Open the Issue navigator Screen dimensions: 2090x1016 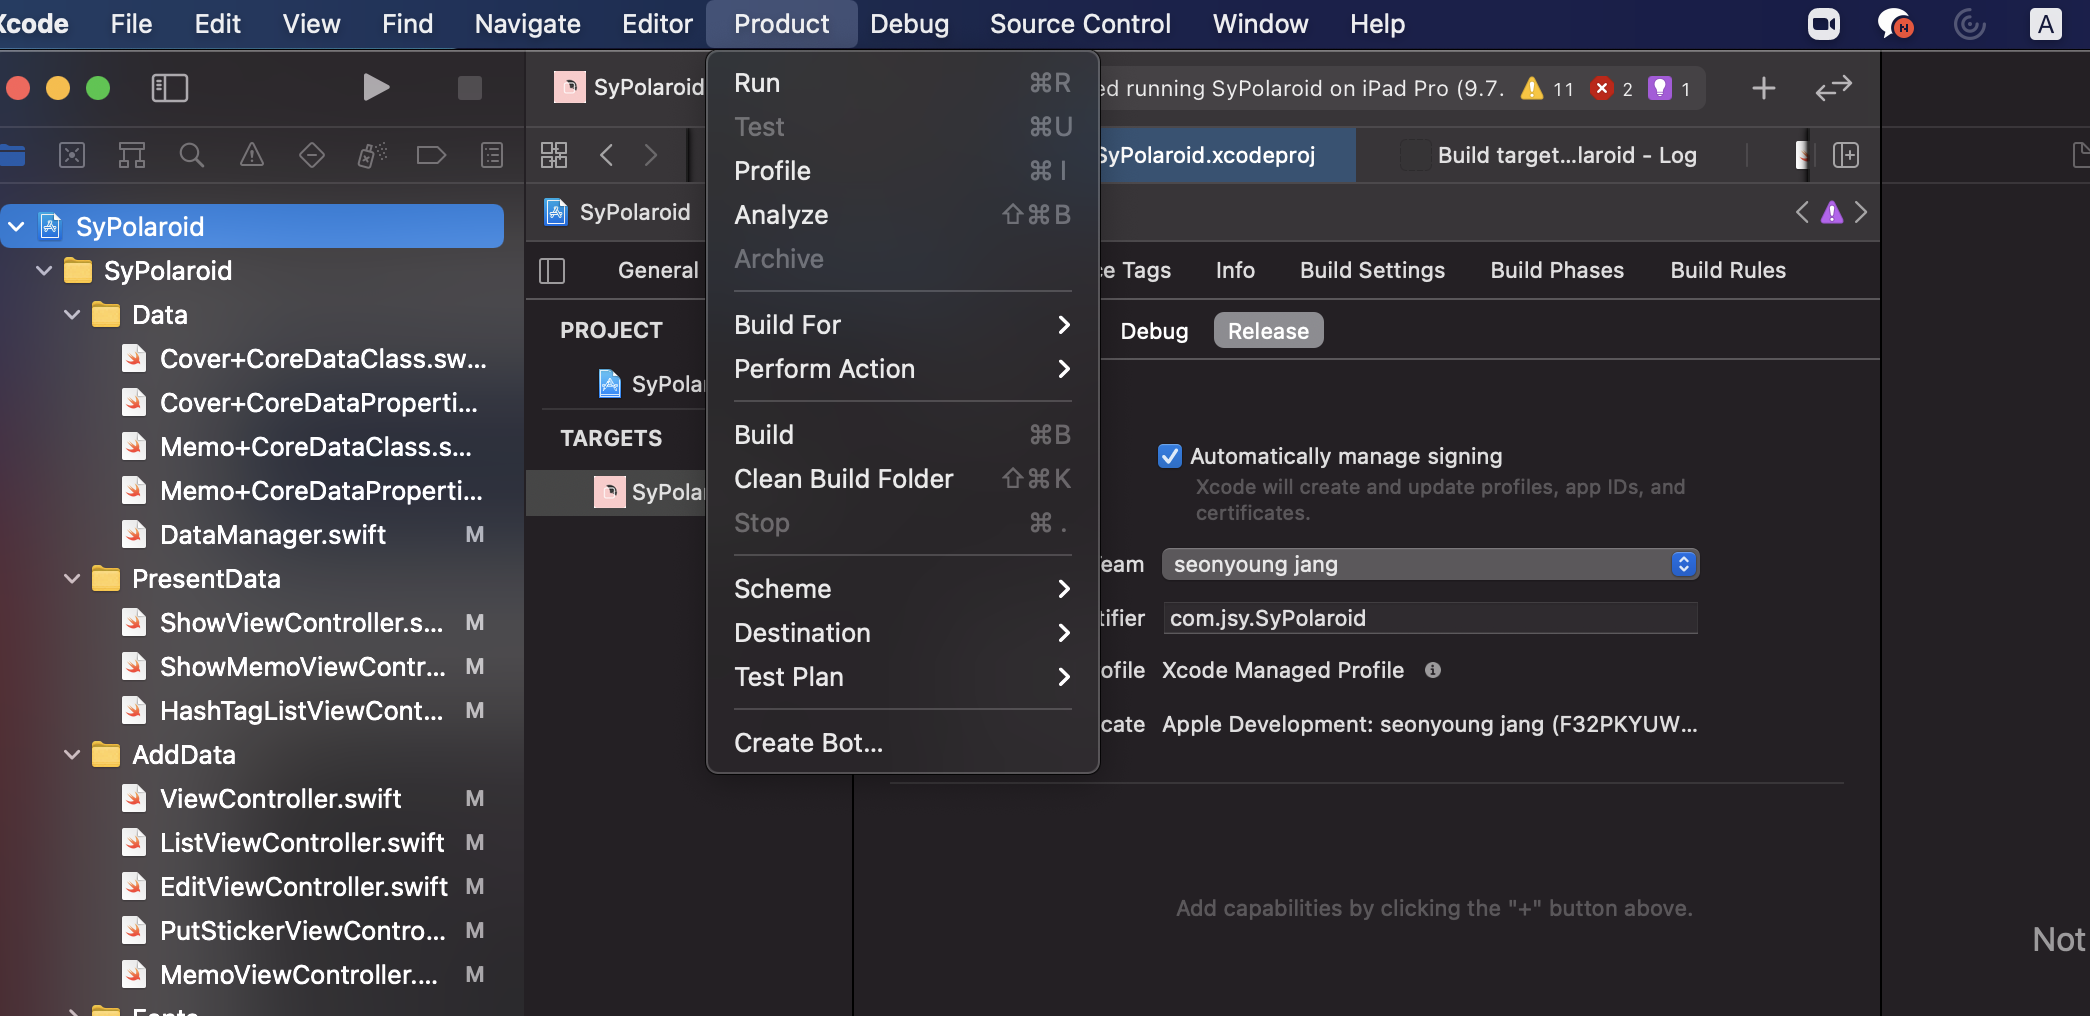251,155
